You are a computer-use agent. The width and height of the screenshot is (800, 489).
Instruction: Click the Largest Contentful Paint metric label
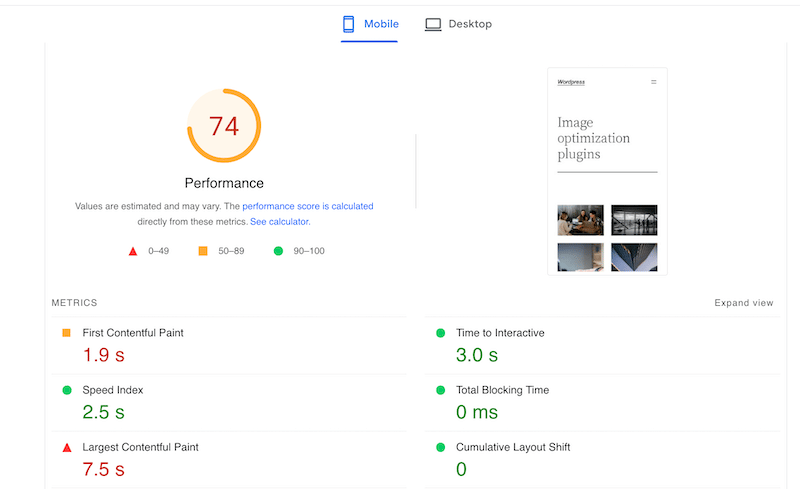point(140,447)
